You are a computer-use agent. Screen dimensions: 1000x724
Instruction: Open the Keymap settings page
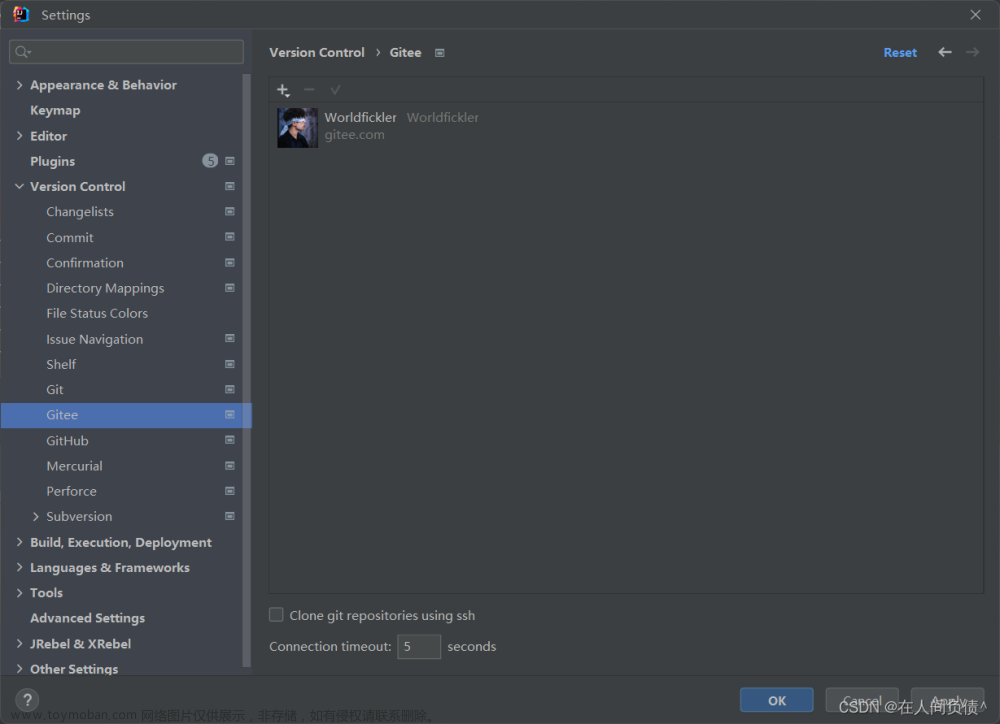(x=55, y=110)
